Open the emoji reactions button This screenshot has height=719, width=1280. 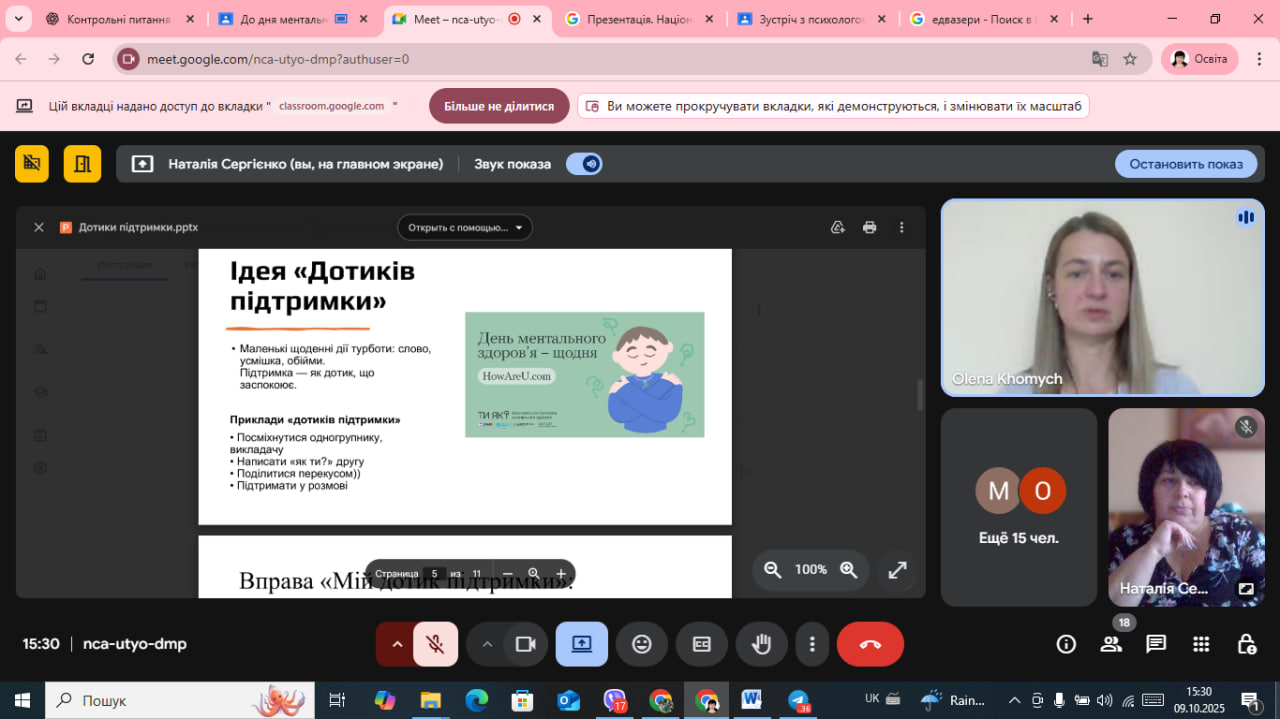[x=642, y=644]
